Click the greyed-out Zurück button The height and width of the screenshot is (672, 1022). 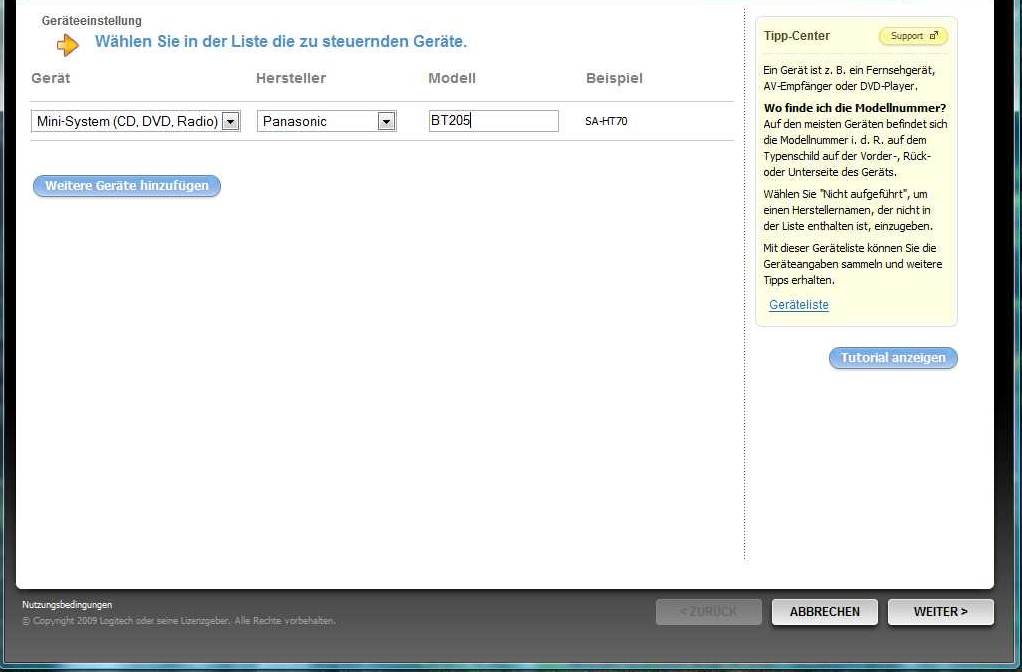click(x=708, y=612)
